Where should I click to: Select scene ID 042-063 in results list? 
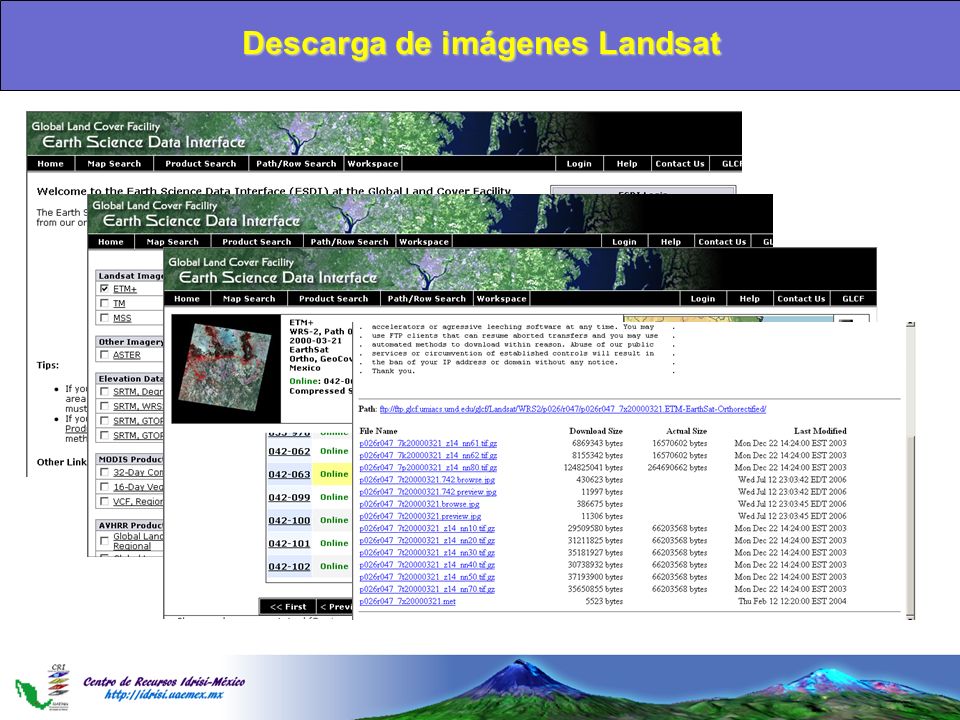pyautogui.click(x=289, y=474)
